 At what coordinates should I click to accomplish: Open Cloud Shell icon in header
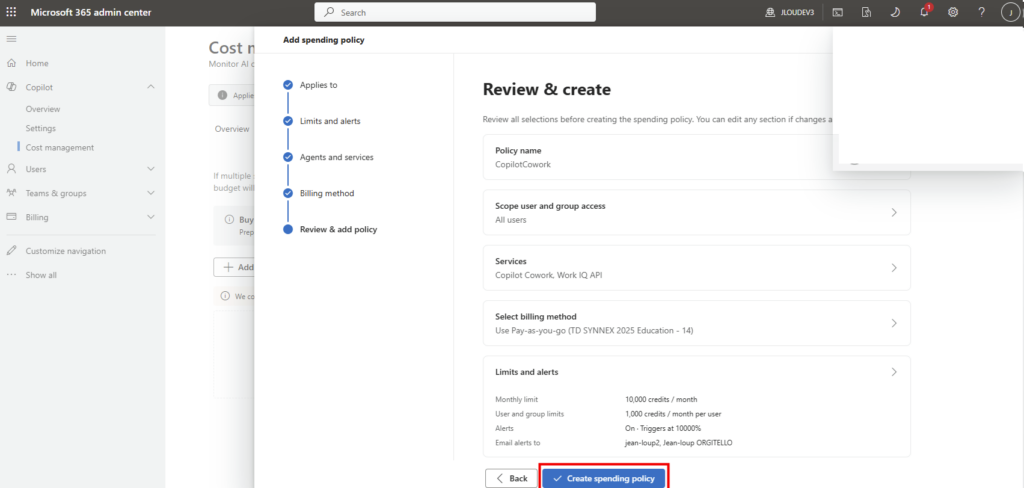click(x=837, y=12)
